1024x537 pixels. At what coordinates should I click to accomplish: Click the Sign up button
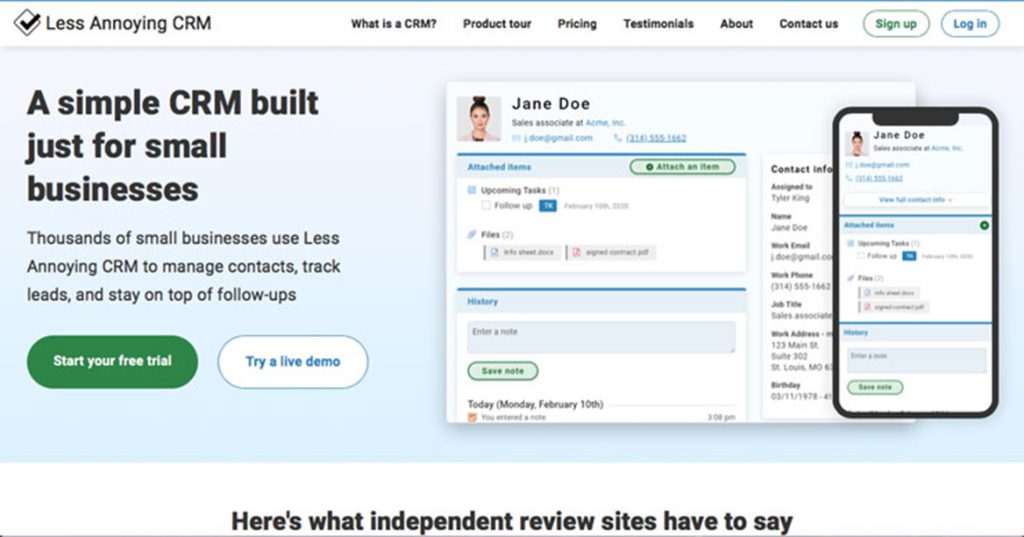pos(896,24)
